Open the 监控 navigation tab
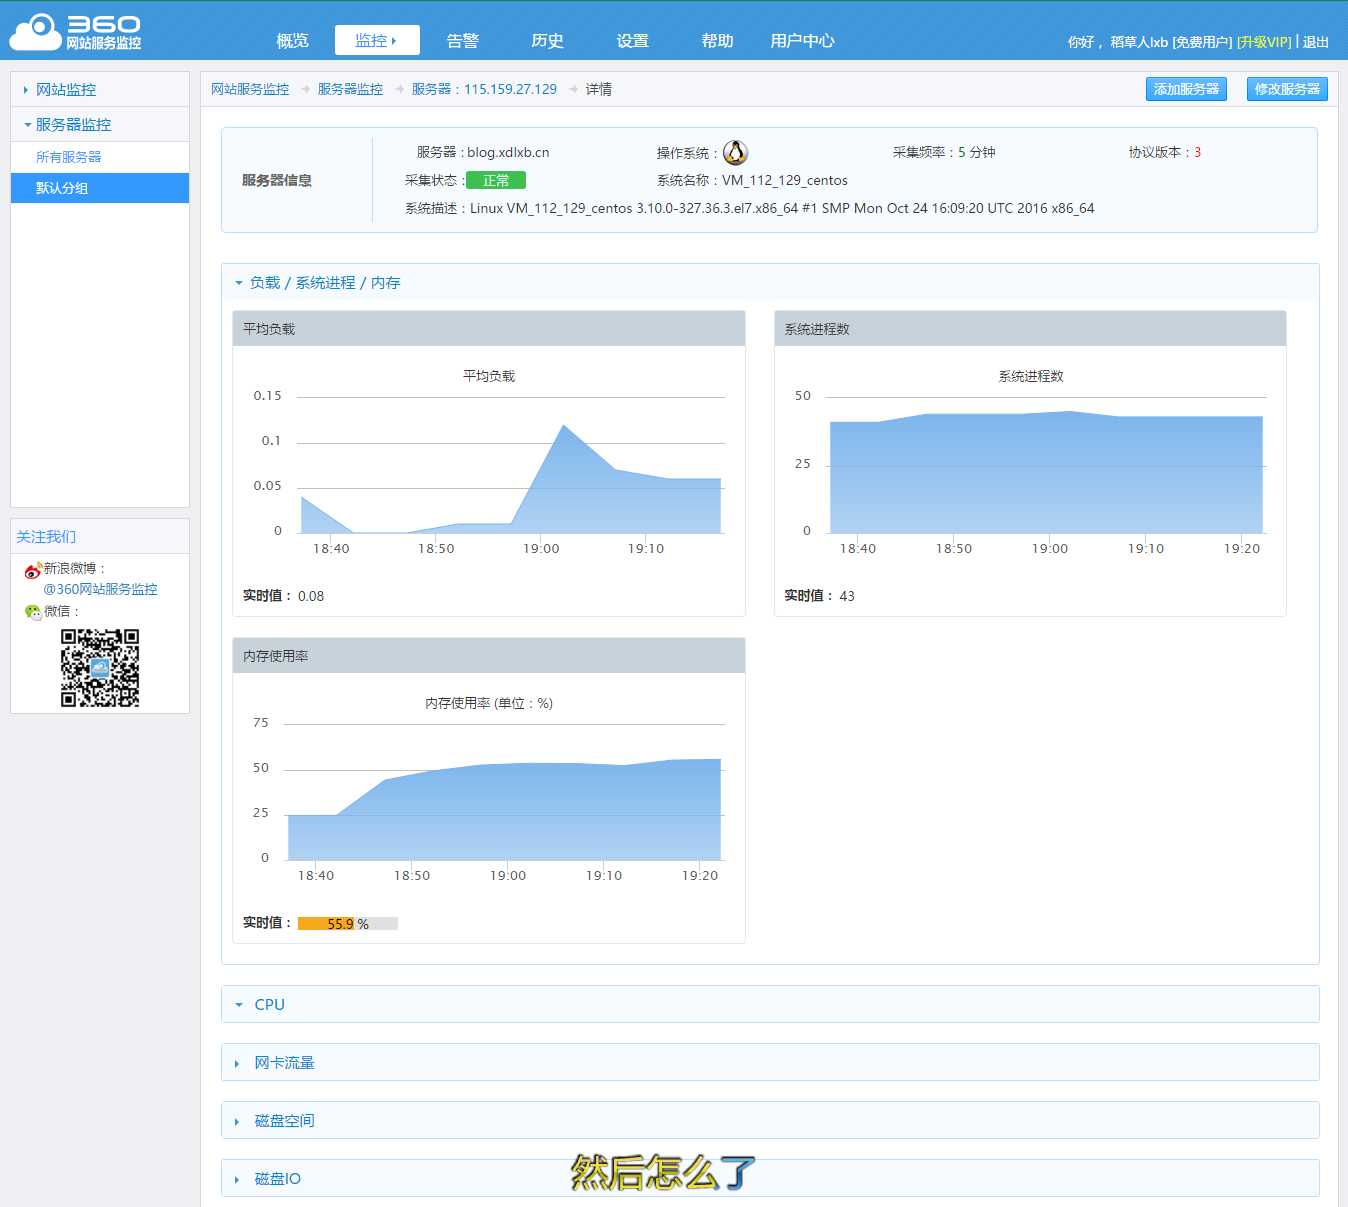 (377, 40)
